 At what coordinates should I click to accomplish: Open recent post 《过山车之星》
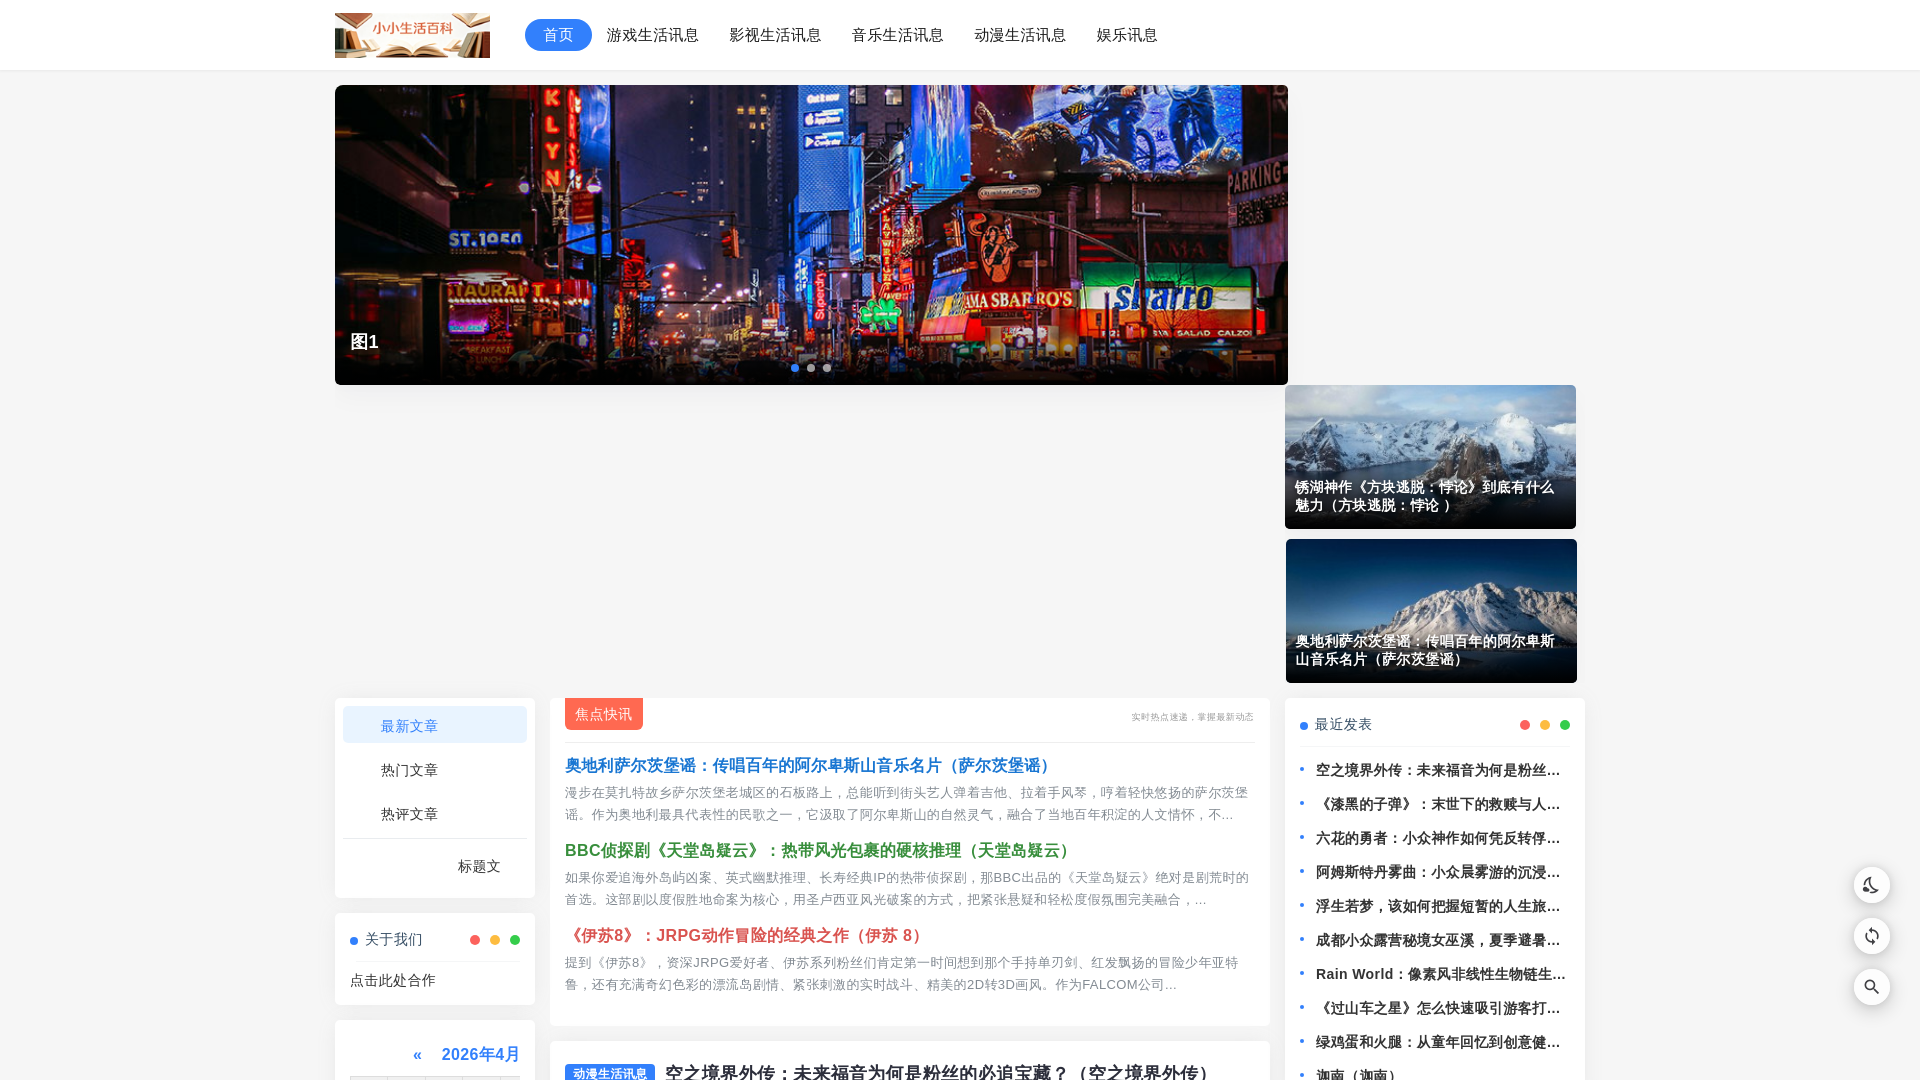(x=1438, y=1008)
